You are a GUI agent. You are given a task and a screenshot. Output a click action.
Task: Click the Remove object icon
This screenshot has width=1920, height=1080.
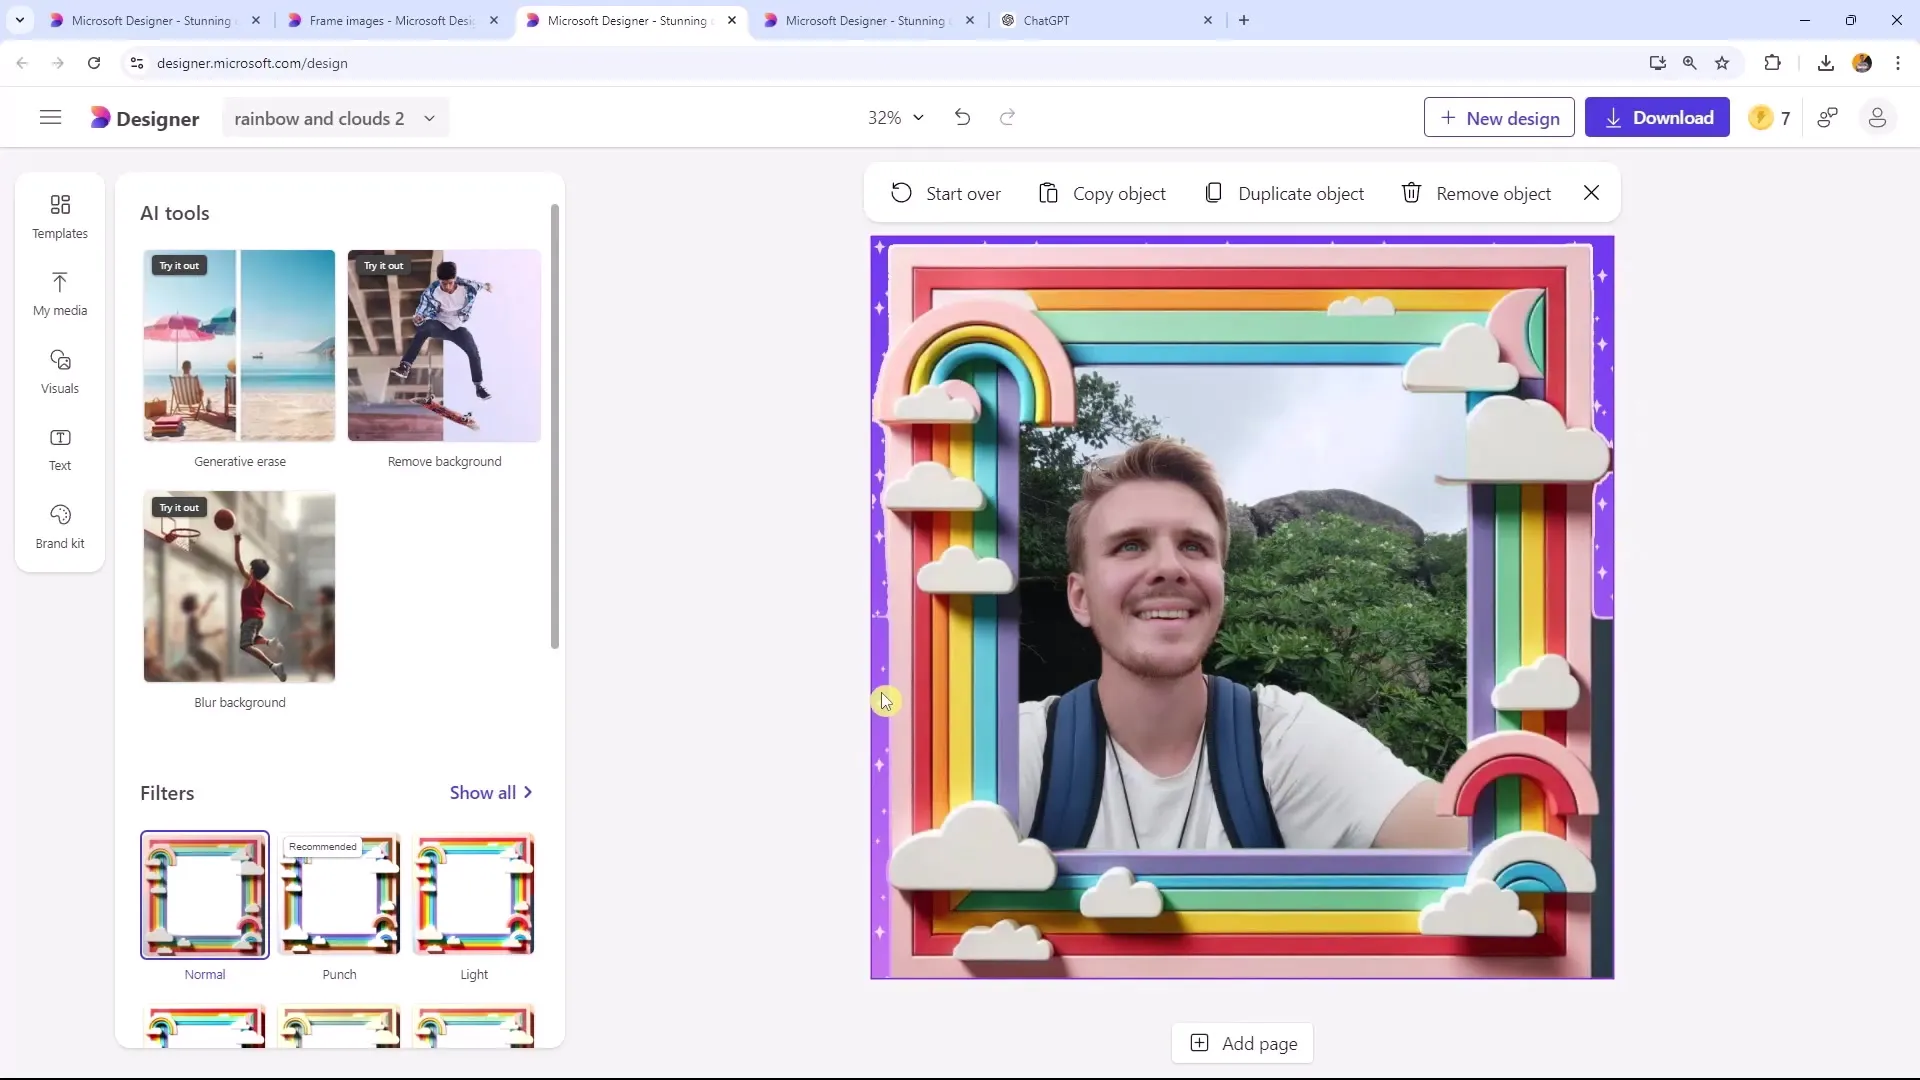click(1411, 194)
